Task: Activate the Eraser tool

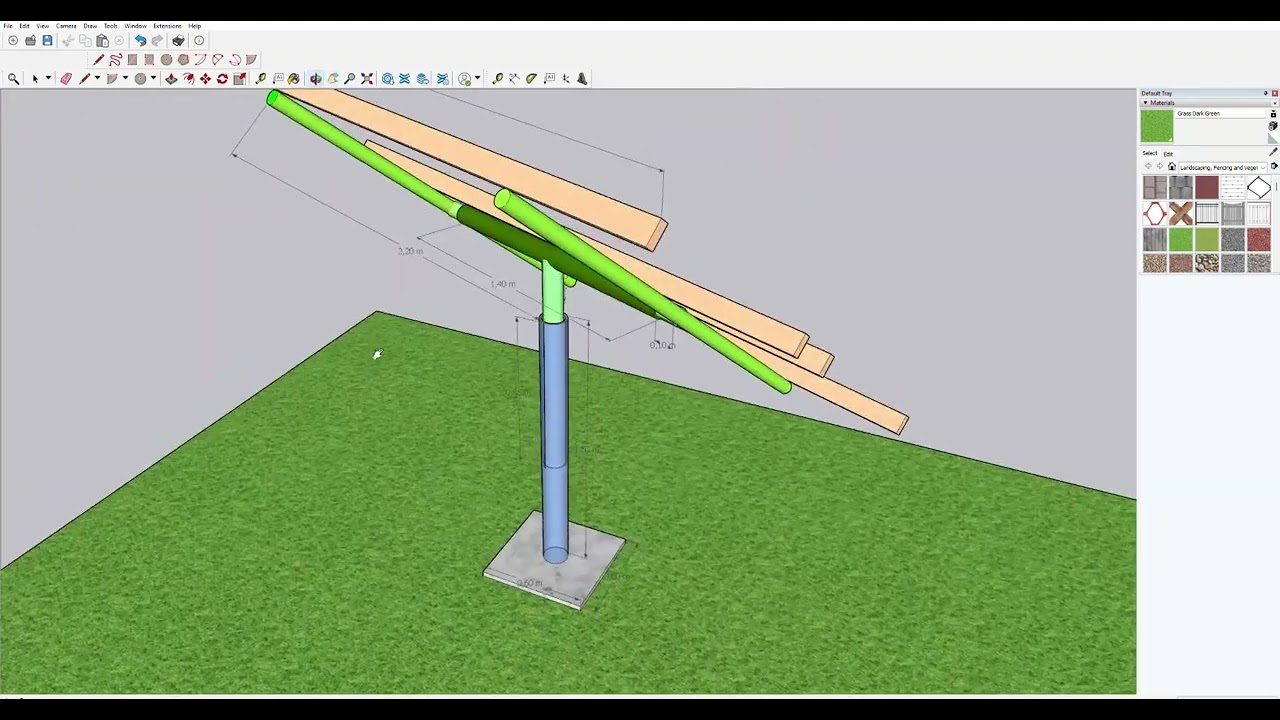Action: tap(66, 78)
